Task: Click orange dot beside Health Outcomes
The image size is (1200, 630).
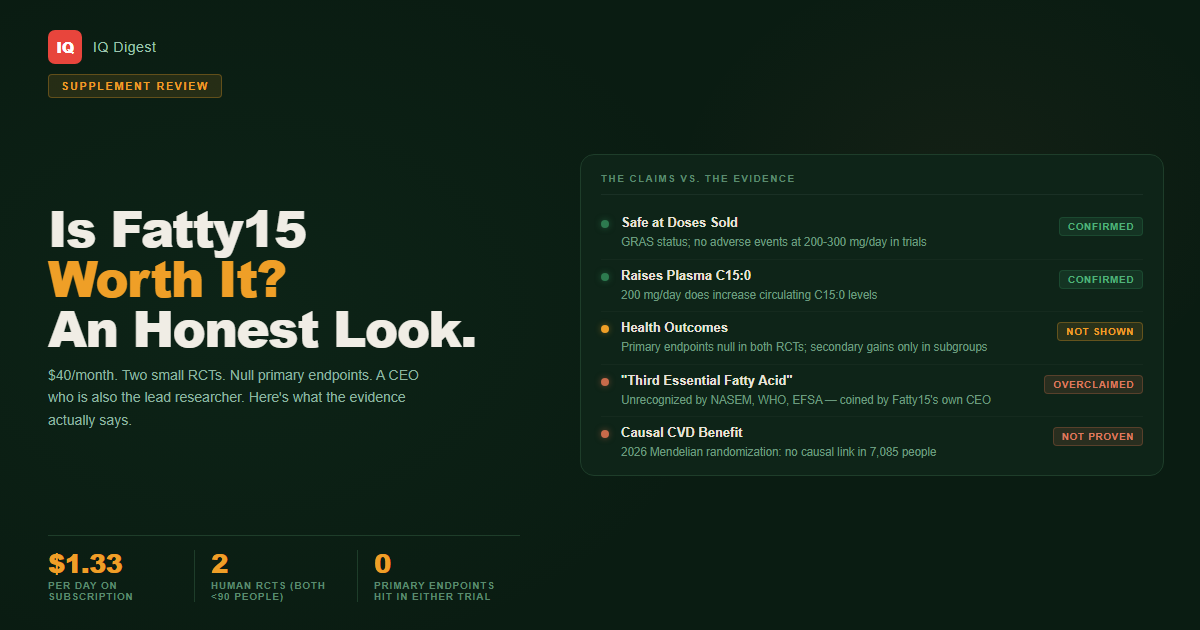Action: (x=605, y=329)
